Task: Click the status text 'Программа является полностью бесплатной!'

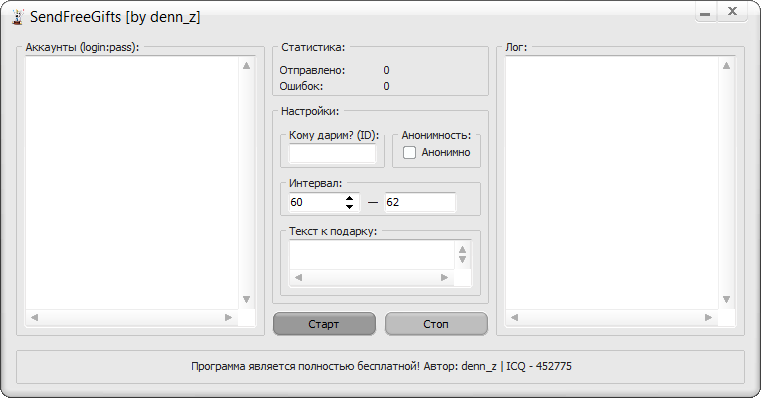Action: (306, 366)
